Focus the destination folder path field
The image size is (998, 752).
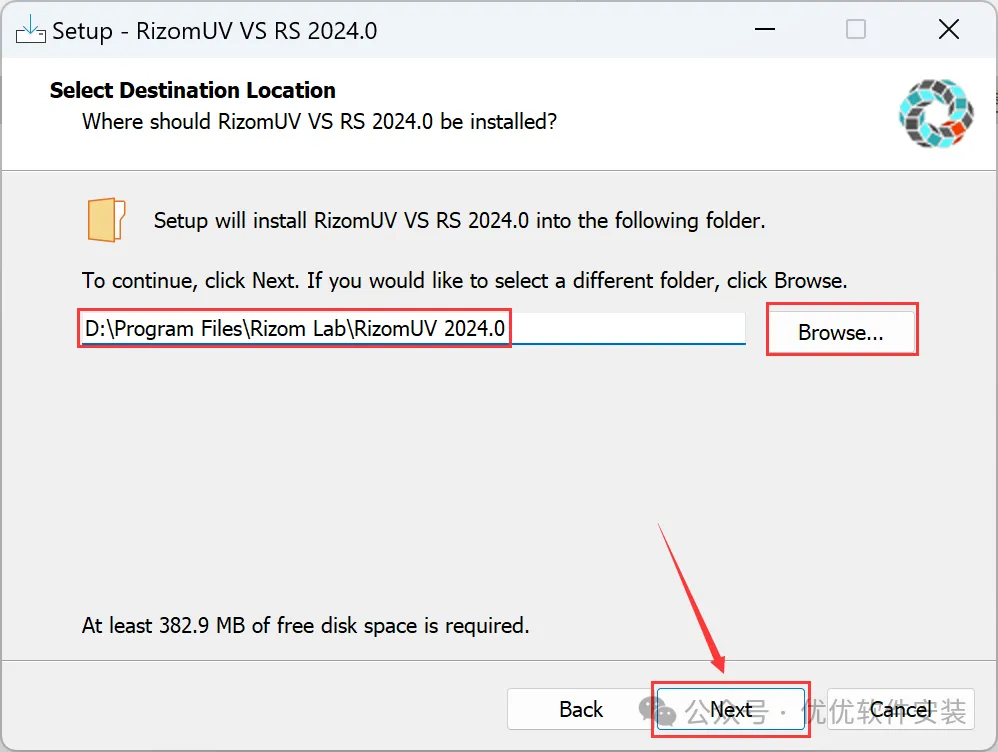[414, 329]
